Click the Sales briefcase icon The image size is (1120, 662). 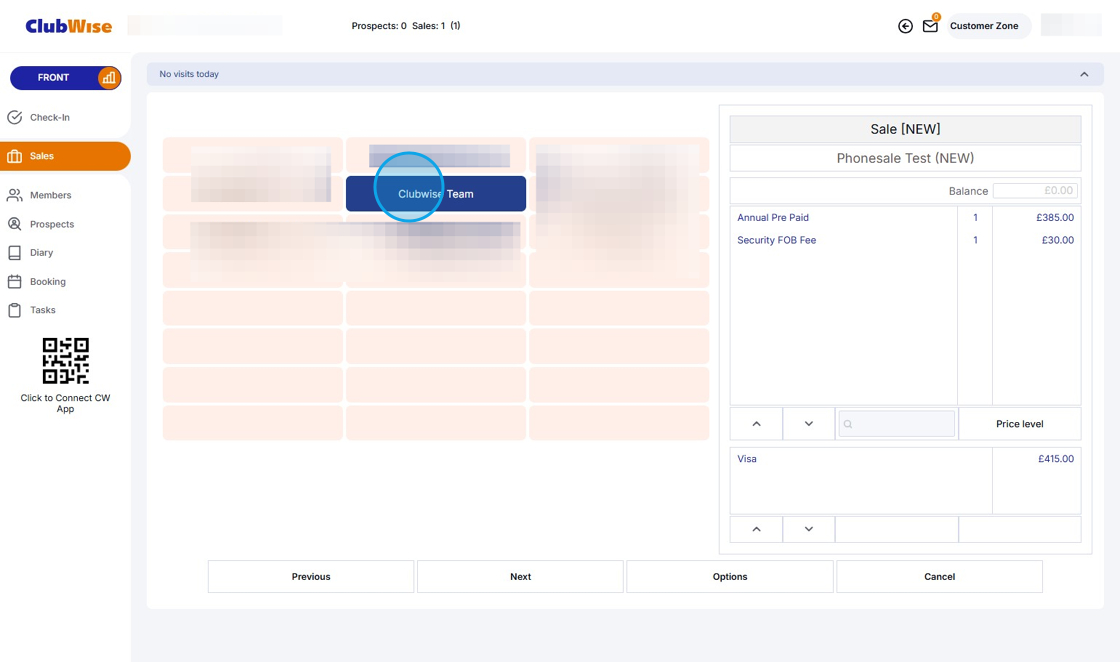click(14, 156)
